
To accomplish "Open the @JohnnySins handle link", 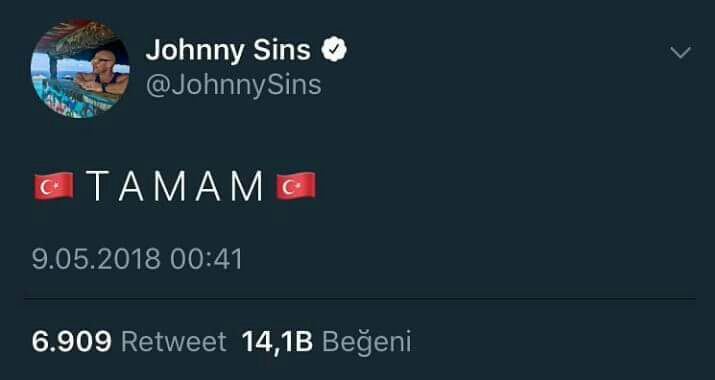I will (x=233, y=85).
